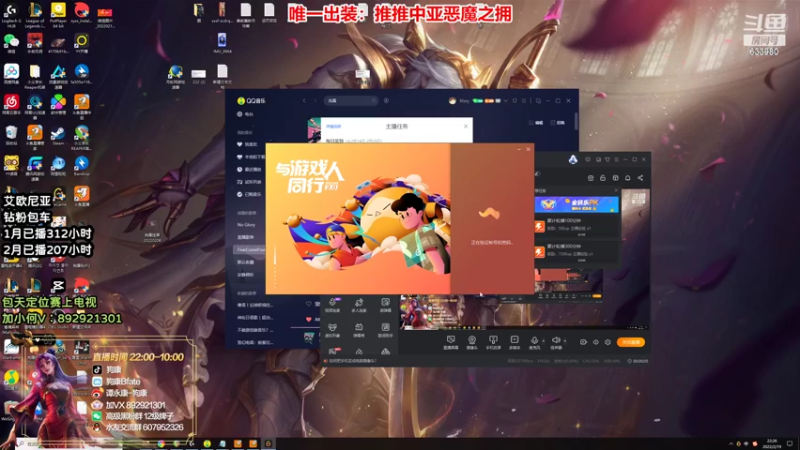Go back in the QQ Music window
The image size is (800, 450).
(304, 101)
